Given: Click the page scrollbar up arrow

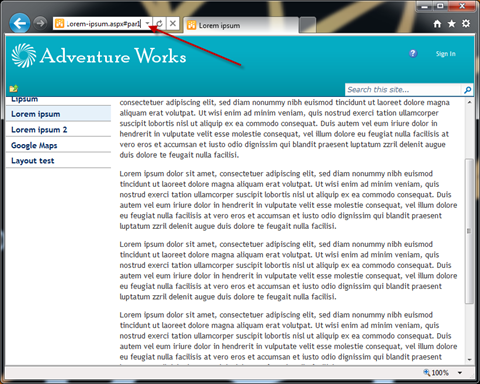Looking at the screenshot, I should pyautogui.click(x=469, y=102).
